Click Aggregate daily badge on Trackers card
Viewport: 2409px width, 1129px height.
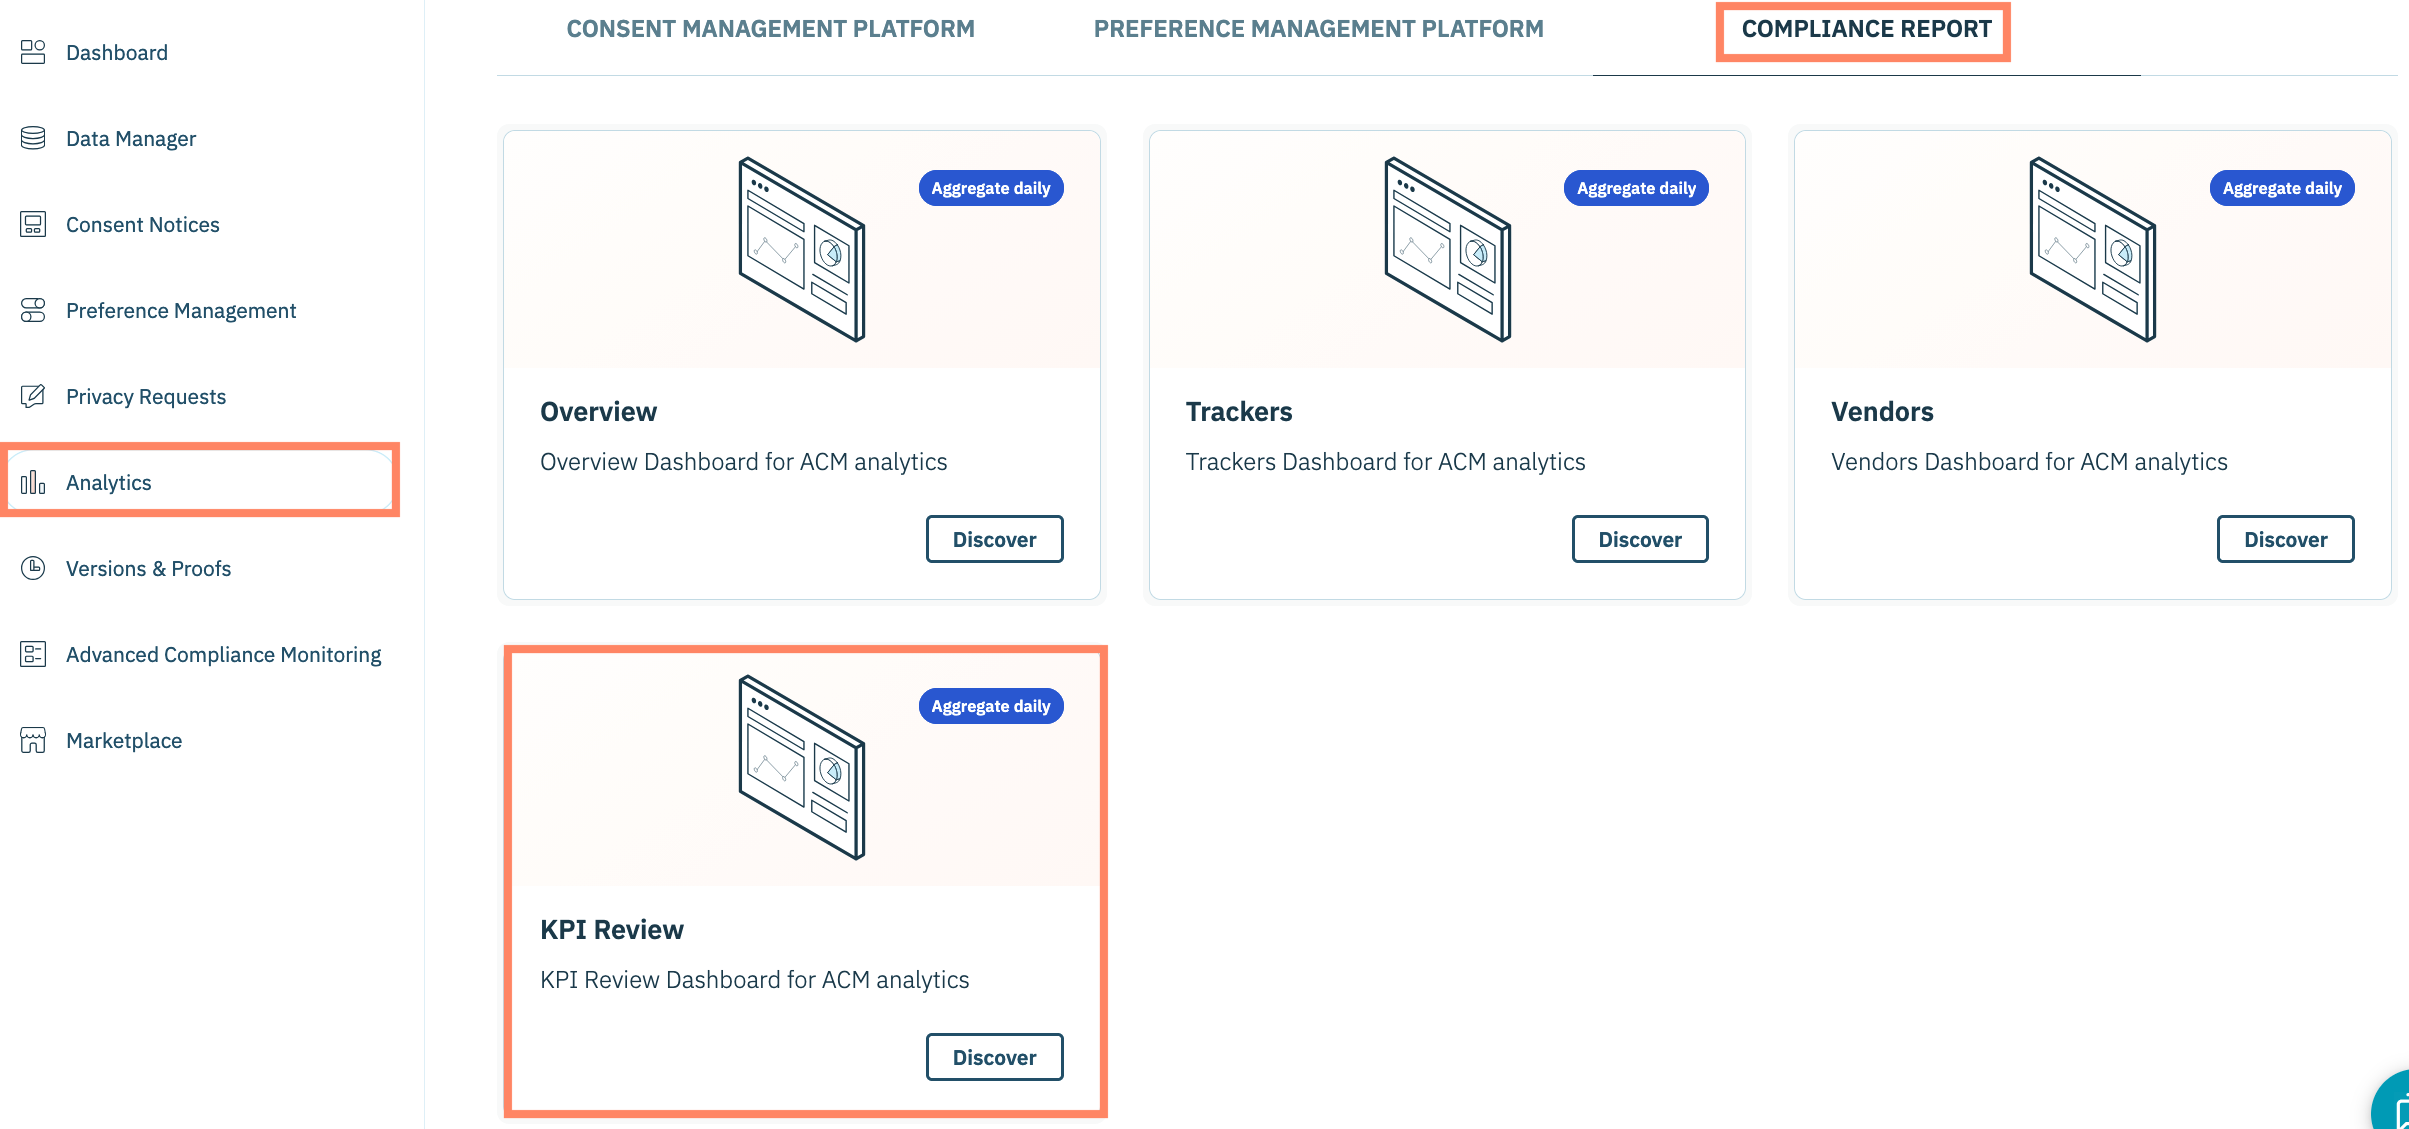pos(1636,188)
